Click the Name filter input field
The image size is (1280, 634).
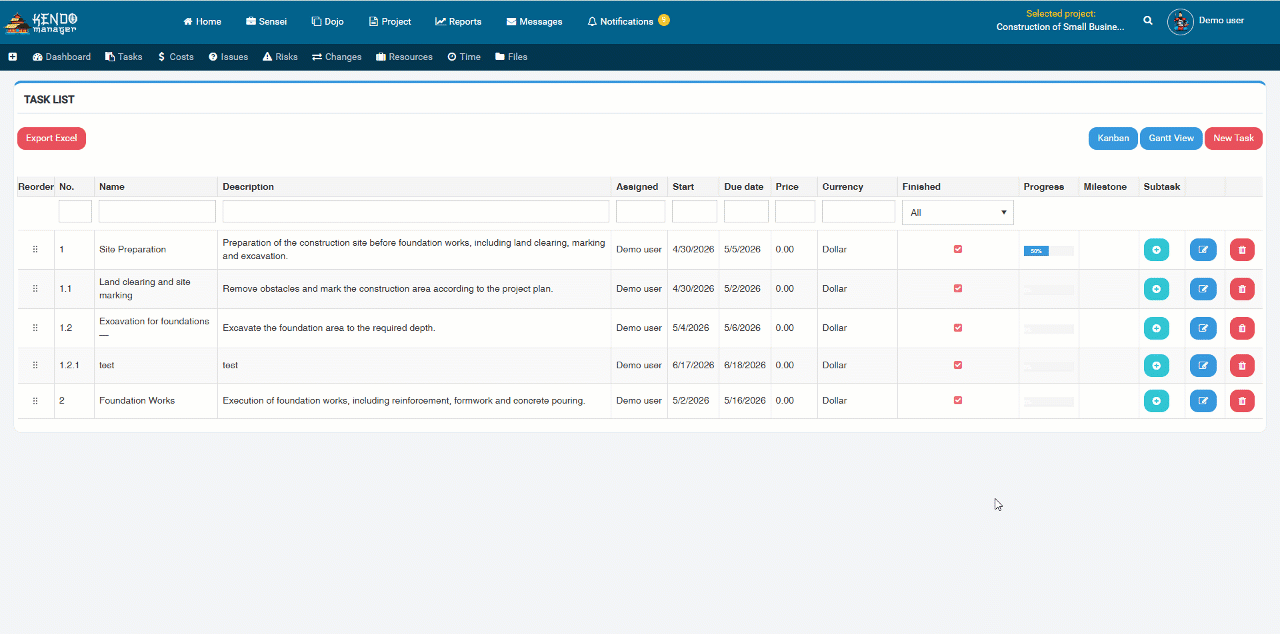157,211
